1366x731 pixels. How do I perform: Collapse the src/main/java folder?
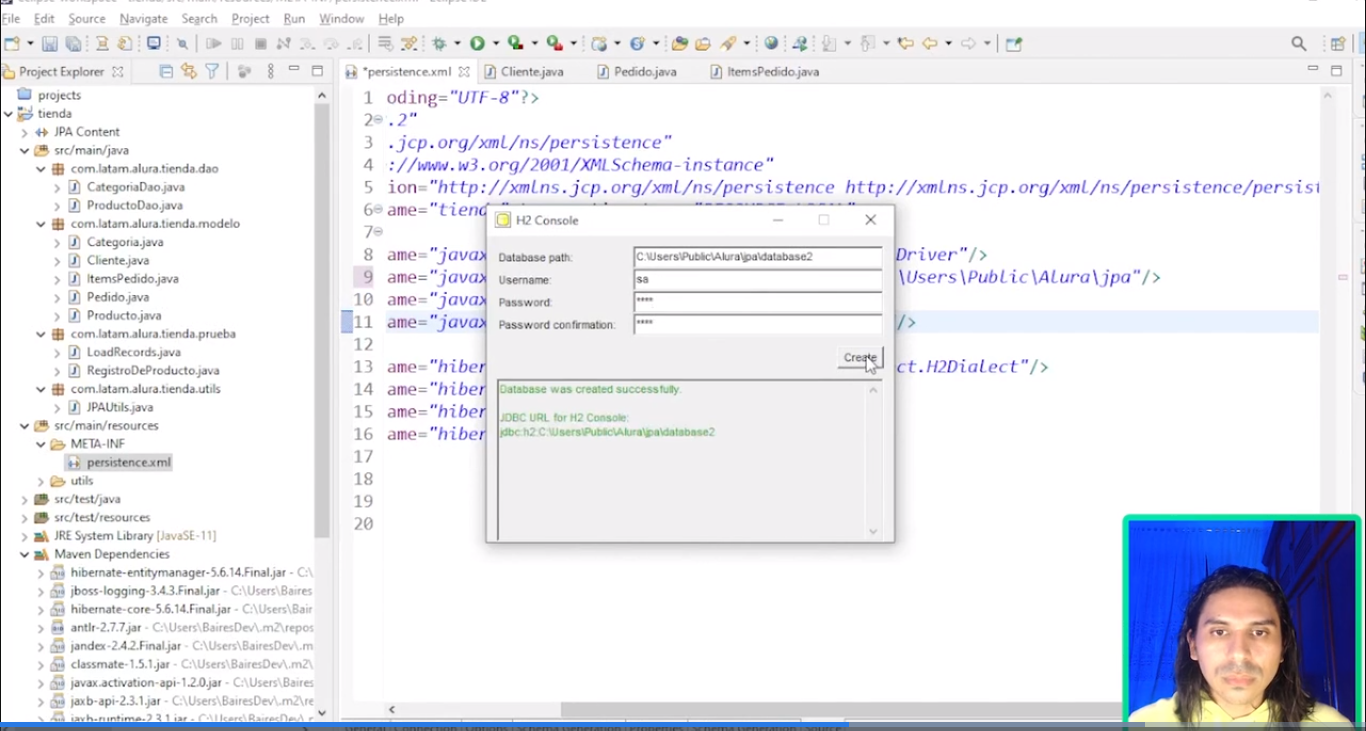tap(24, 151)
